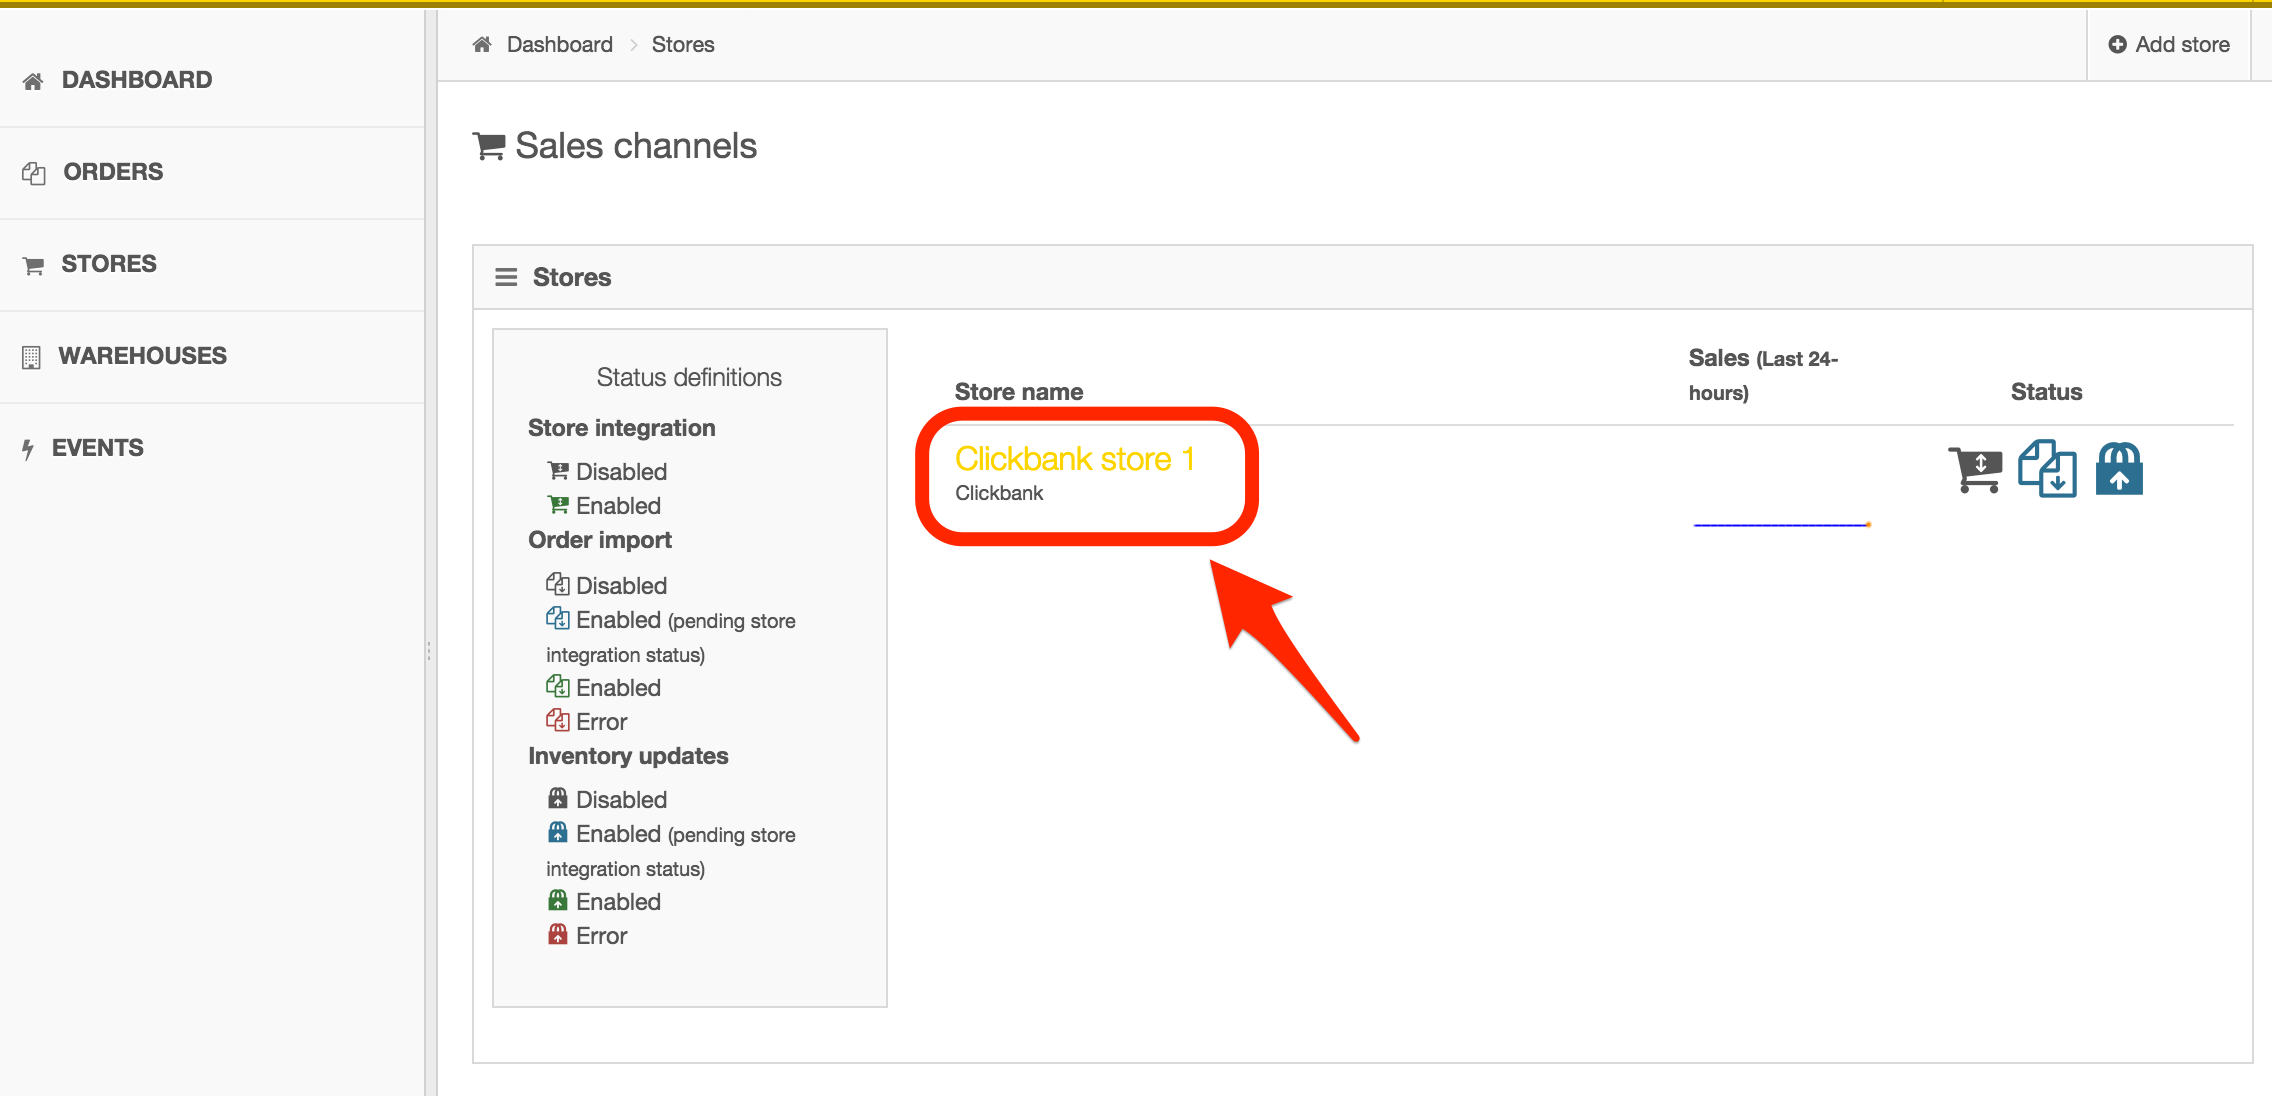Click the Inventory updates Enabled green legend icon
2272x1096 pixels.
(558, 900)
